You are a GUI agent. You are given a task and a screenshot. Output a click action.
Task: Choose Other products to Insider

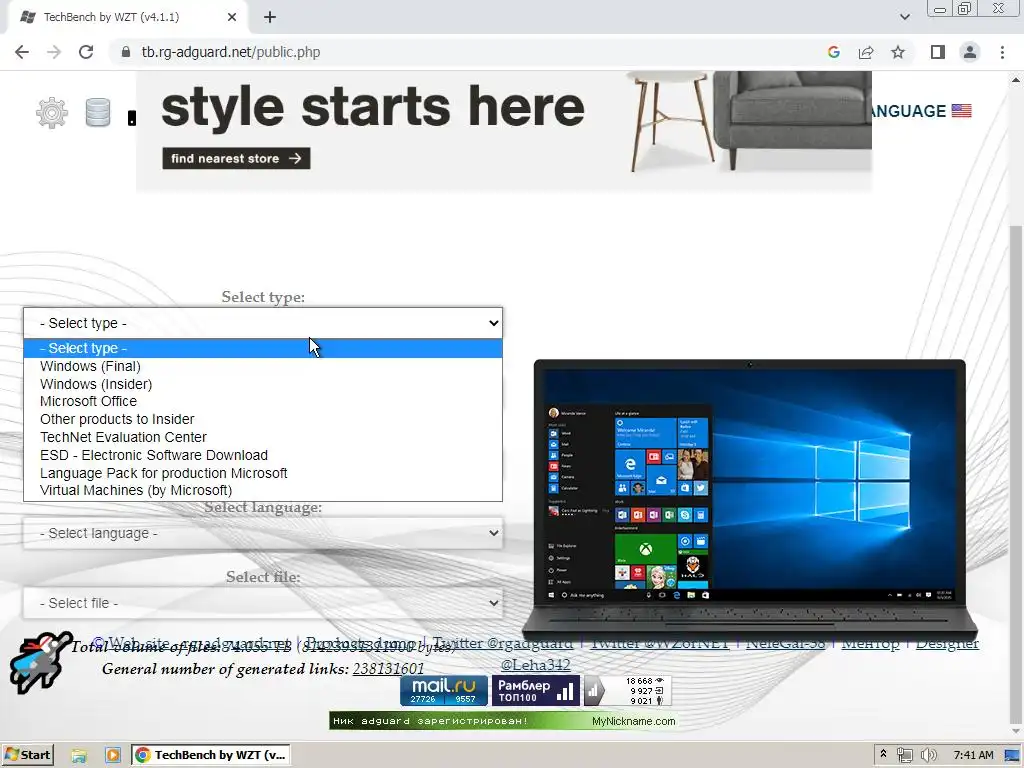263,419
